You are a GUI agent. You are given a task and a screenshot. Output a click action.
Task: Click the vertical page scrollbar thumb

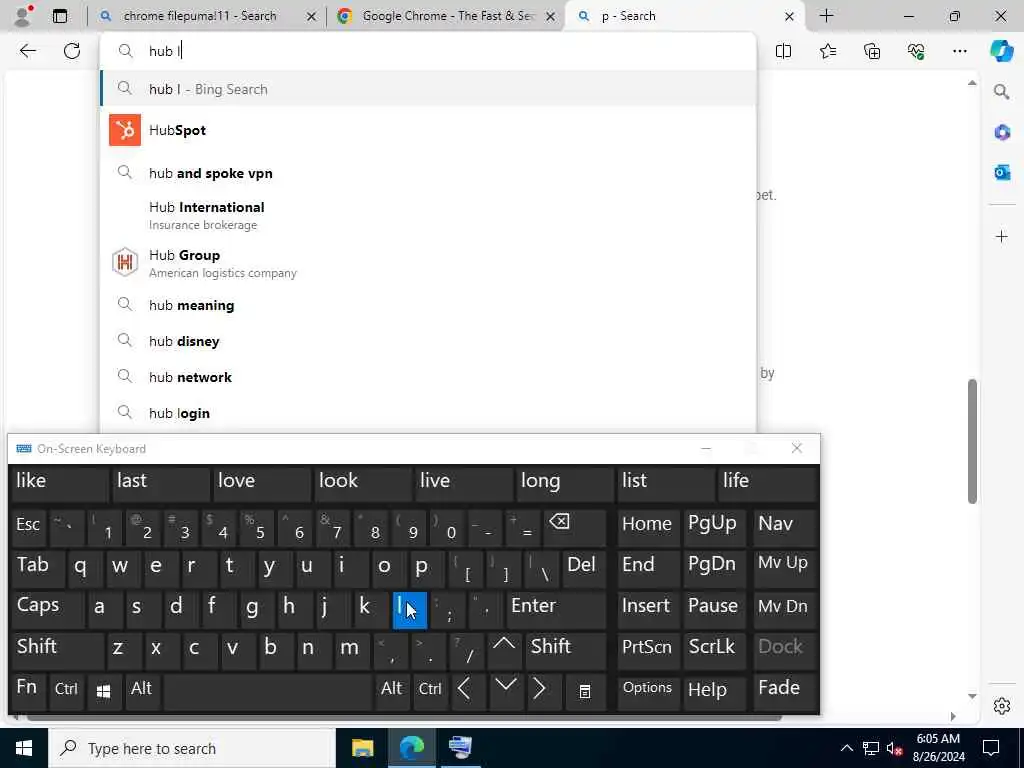[x=972, y=441]
